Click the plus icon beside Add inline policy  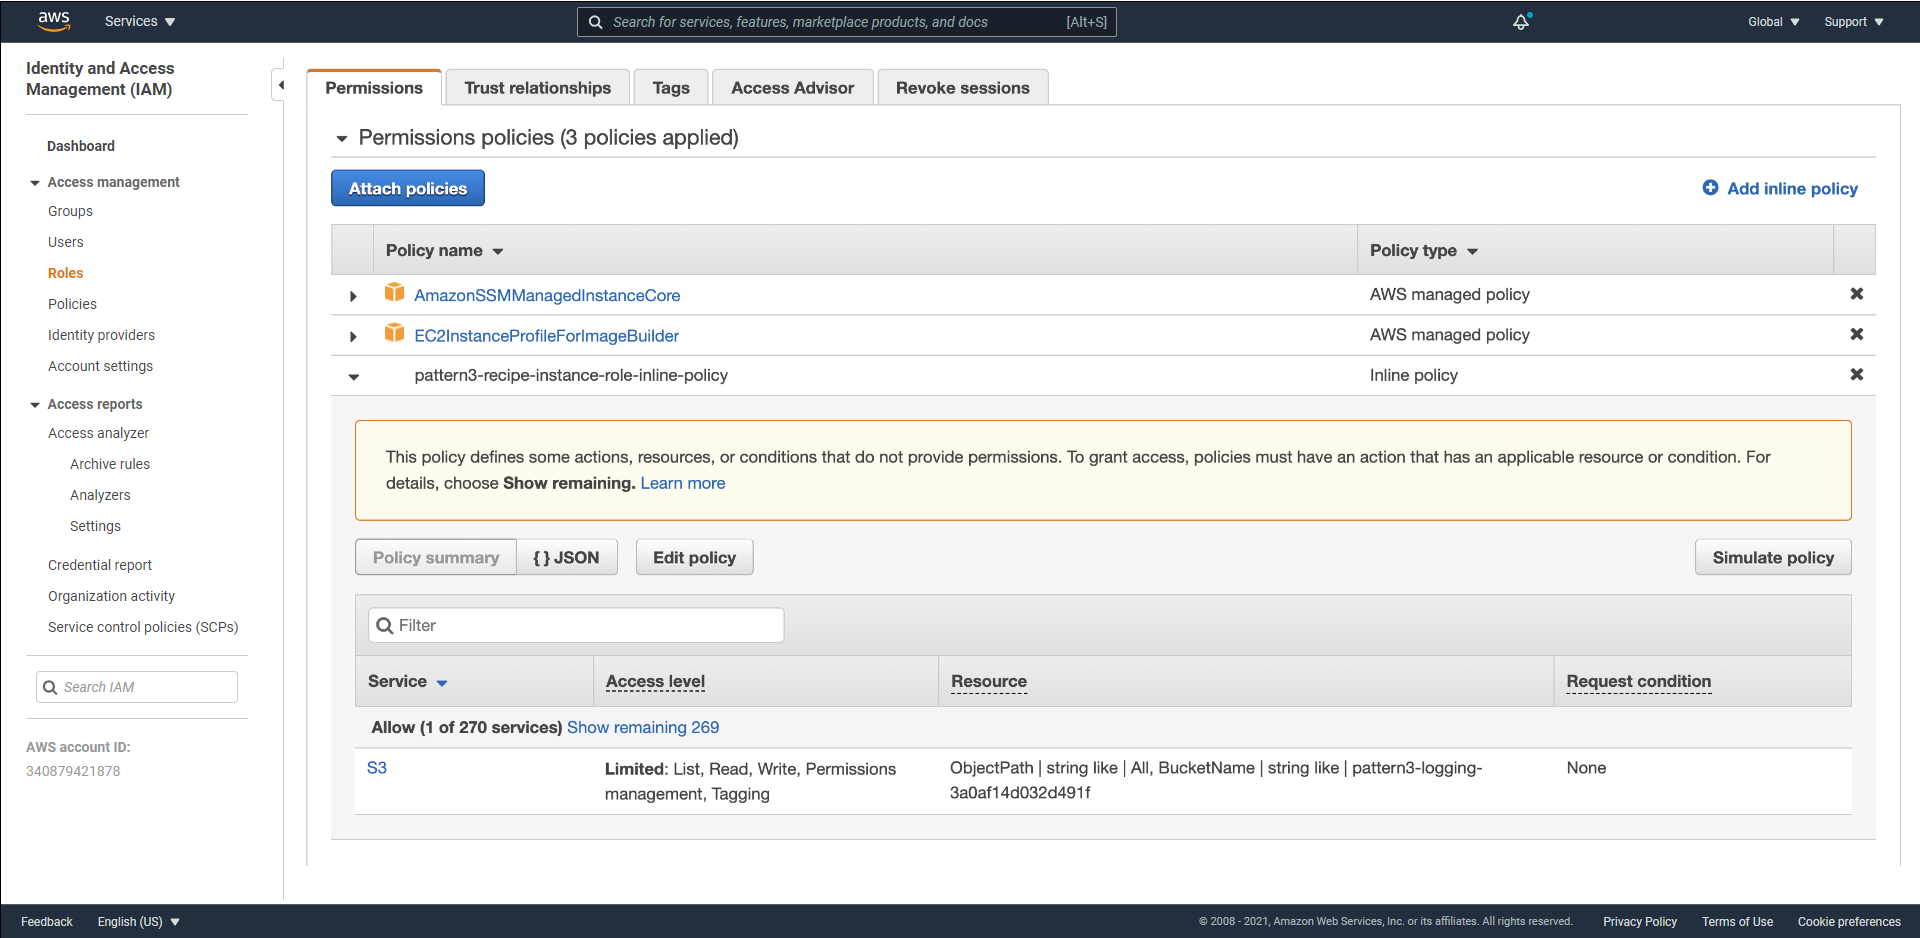click(x=1710, y=188)
